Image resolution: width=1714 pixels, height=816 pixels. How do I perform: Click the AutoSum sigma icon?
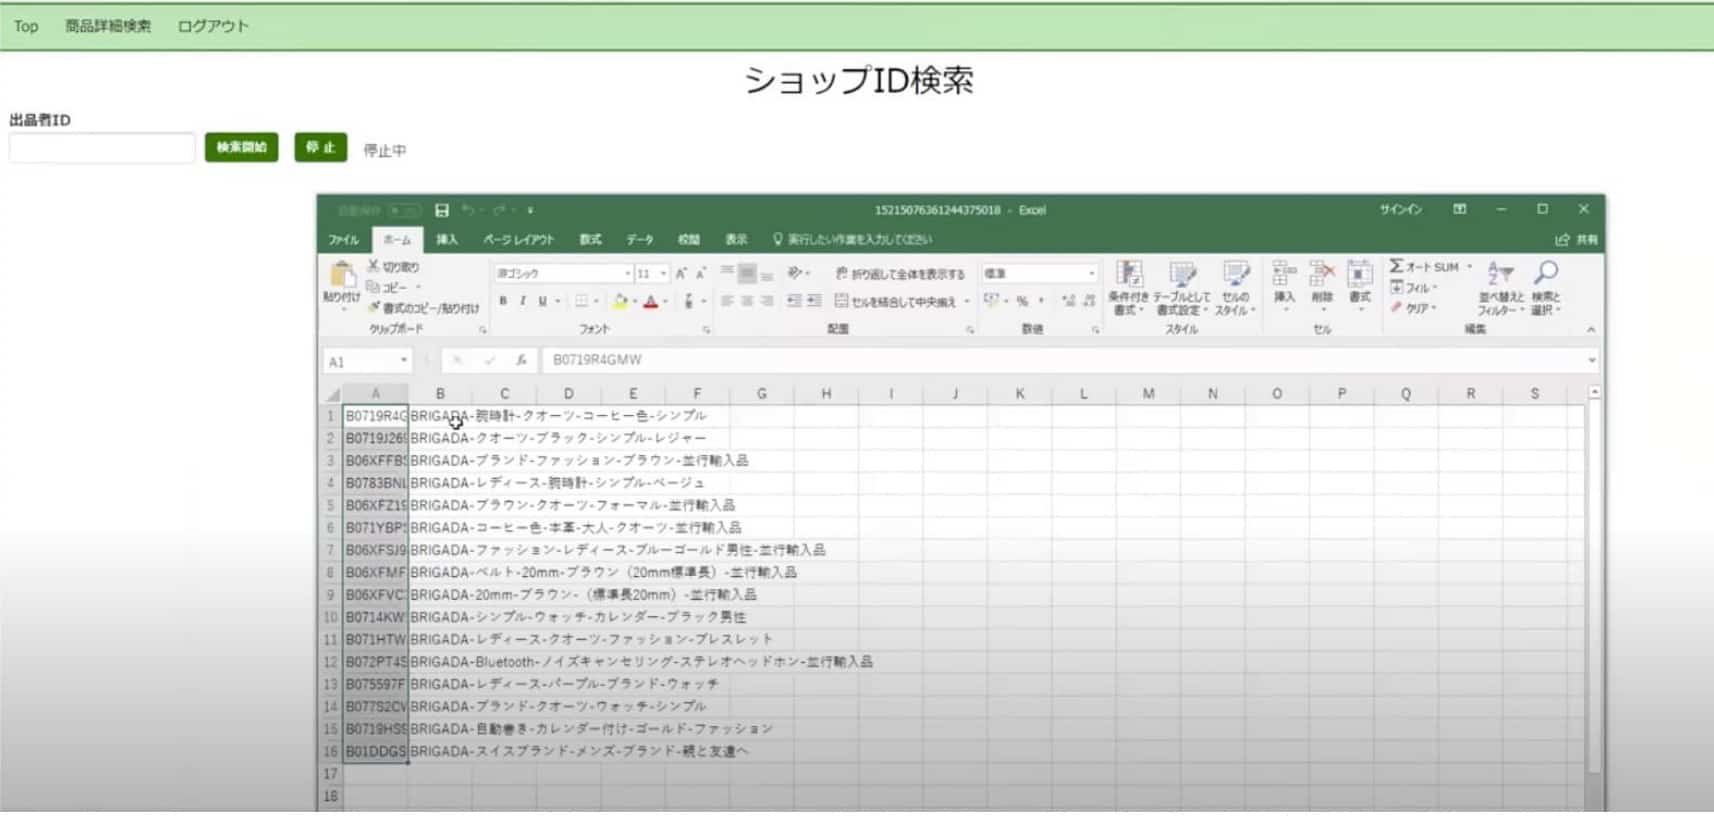tap(1397, 266)
